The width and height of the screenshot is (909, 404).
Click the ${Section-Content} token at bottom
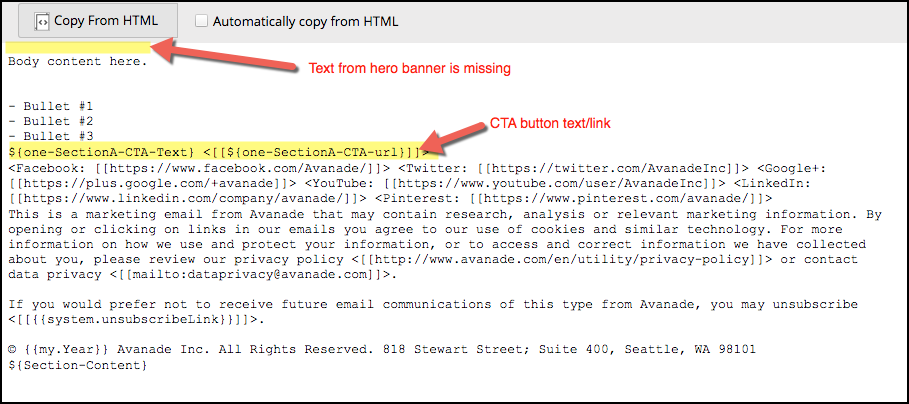point(77,365)
